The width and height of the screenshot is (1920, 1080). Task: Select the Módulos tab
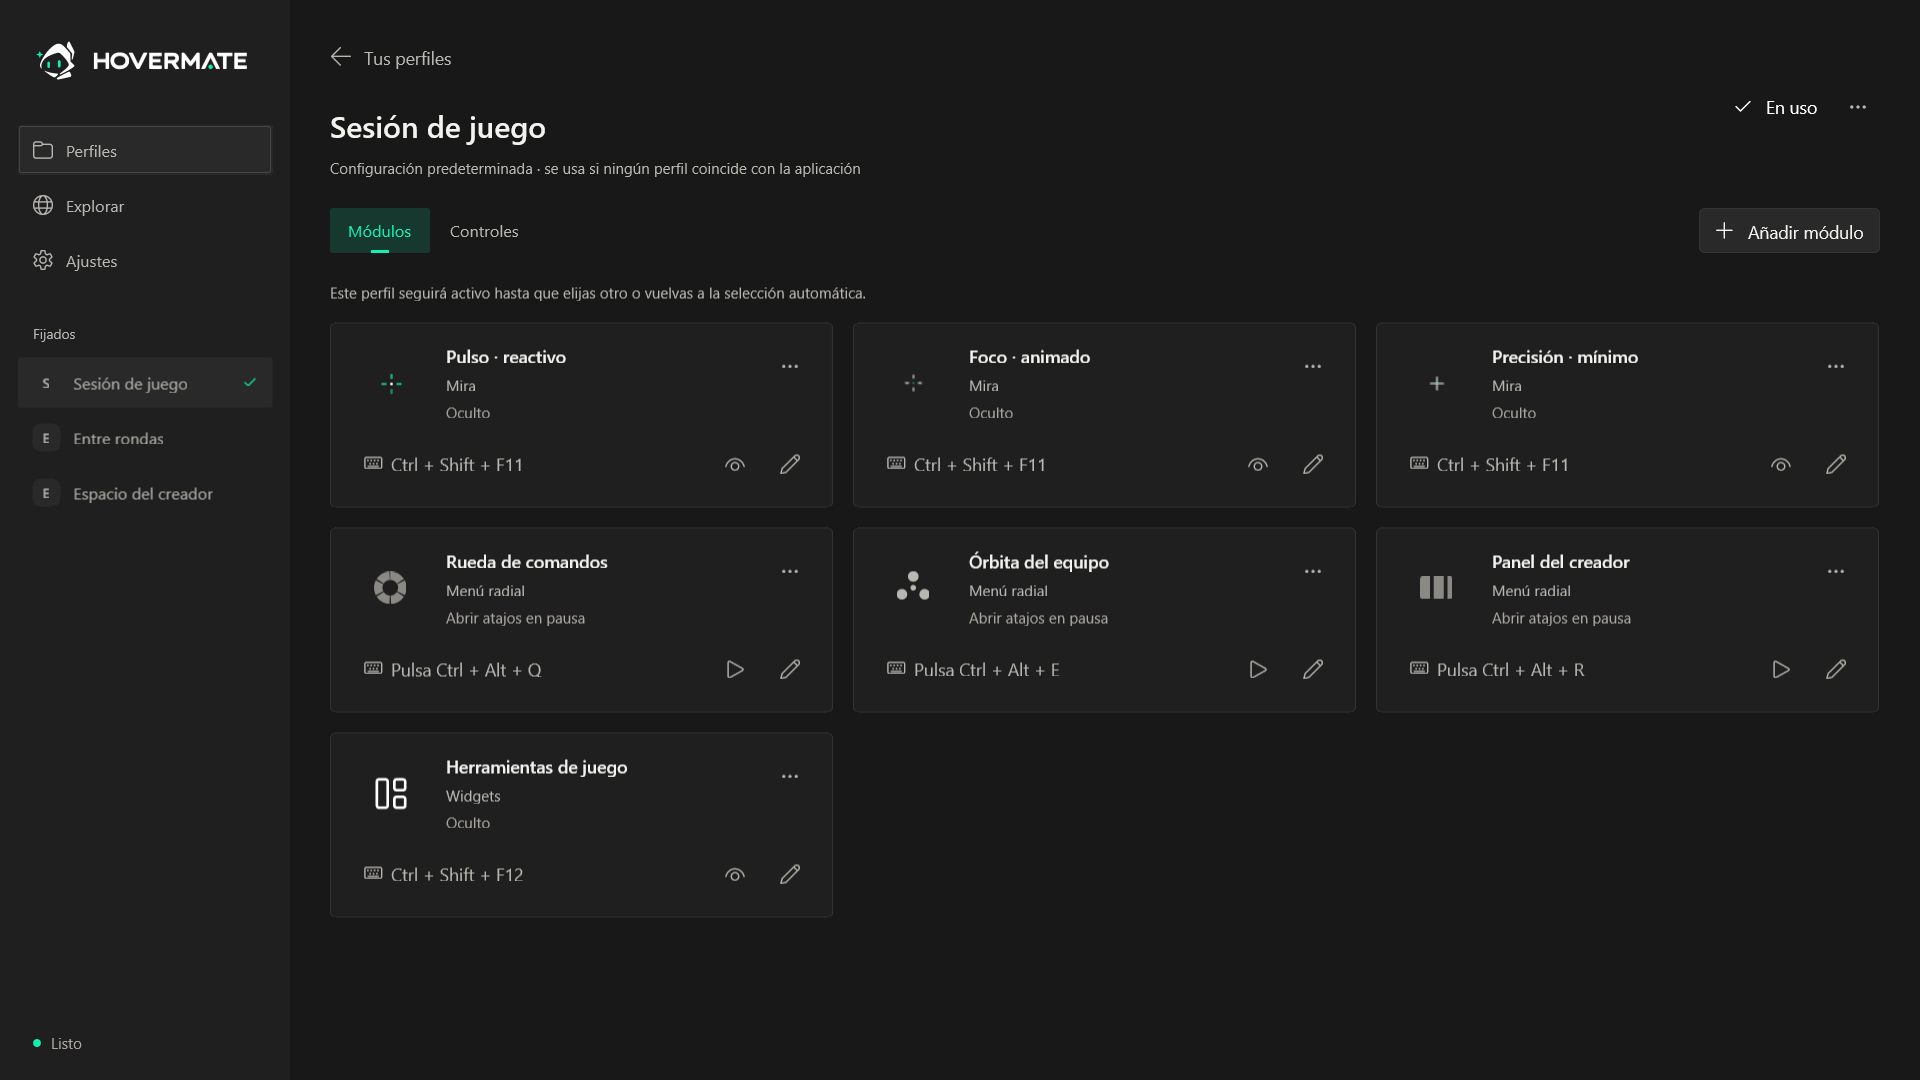pos(379,231)
